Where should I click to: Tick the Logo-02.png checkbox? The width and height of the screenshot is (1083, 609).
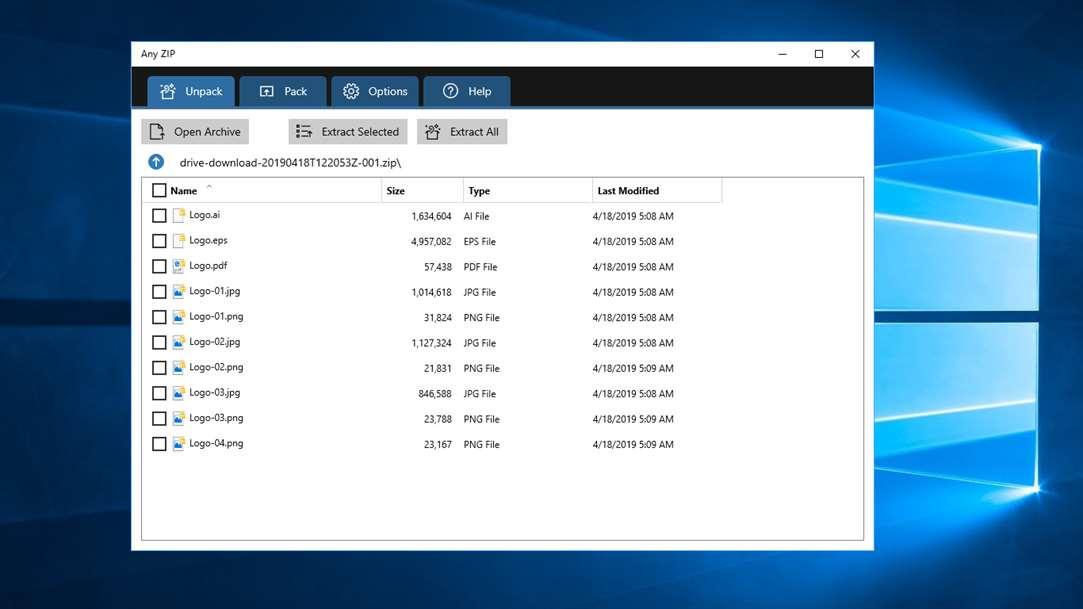159,368
